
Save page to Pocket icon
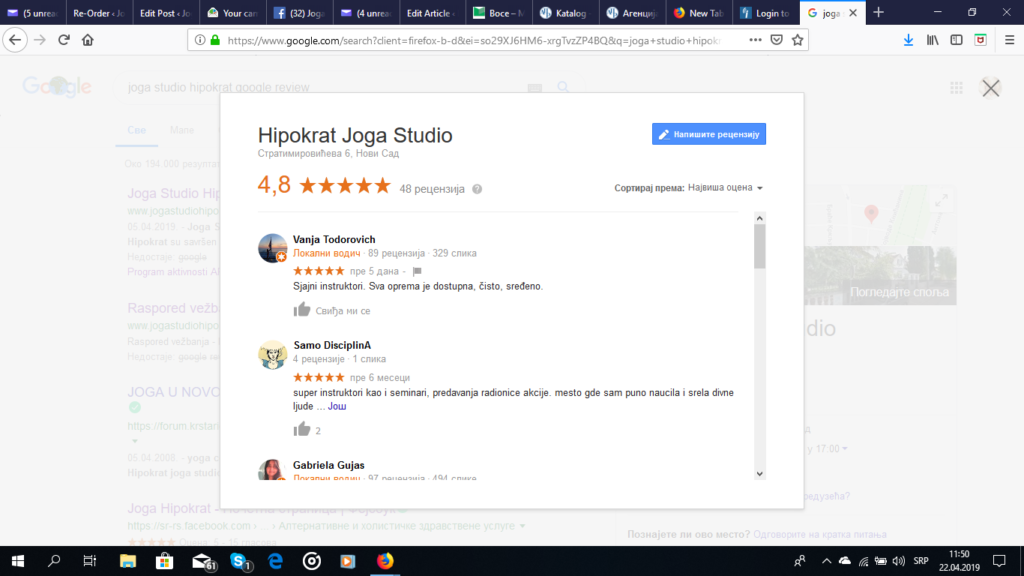(776, 40)
